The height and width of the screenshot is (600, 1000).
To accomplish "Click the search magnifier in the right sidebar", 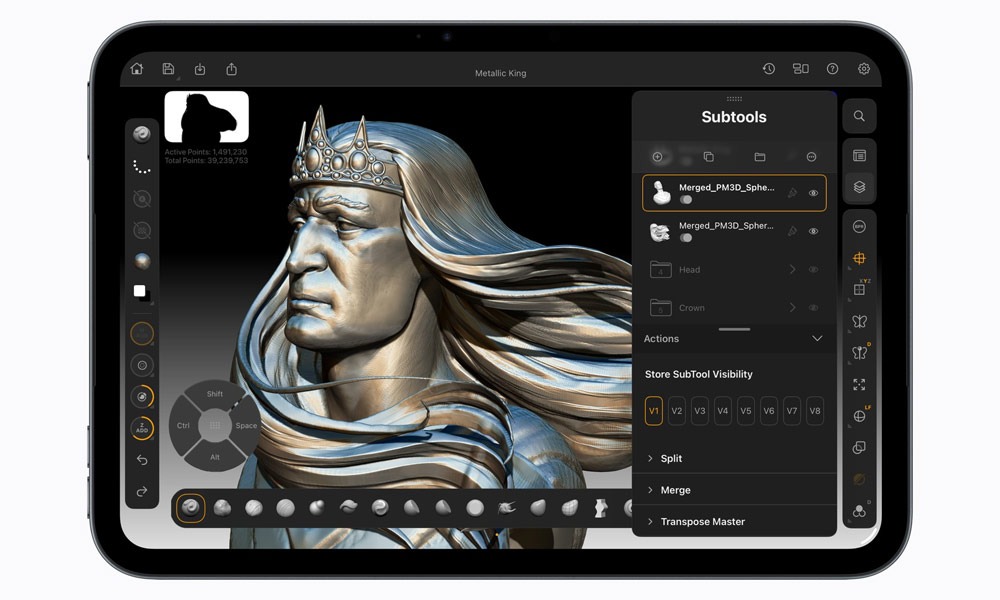I will point(859,116).
